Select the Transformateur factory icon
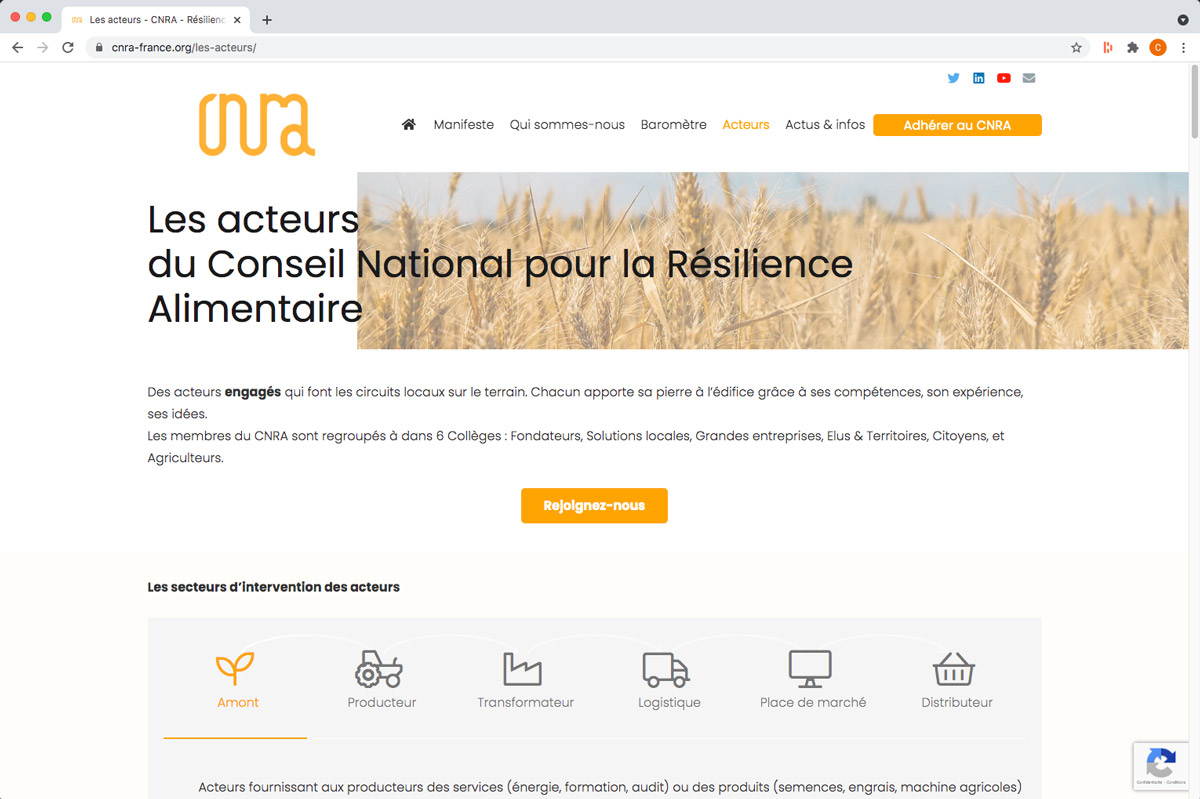This screenshot has width=1200, height=799. click(x=525, y=668)
